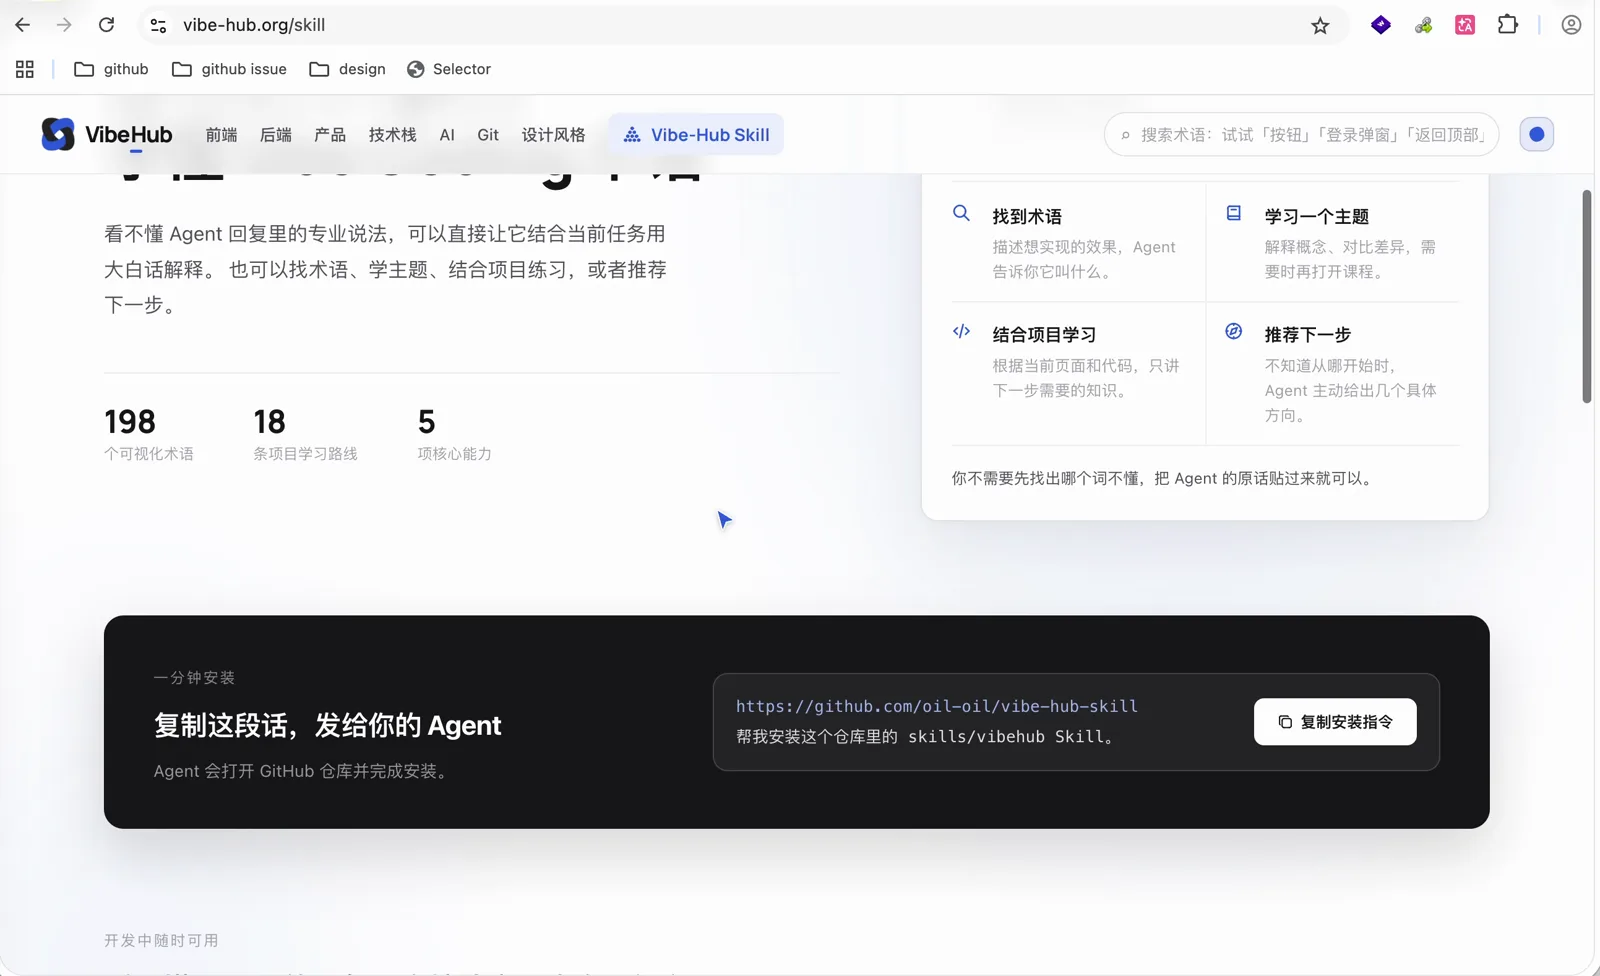Click the 开发中随时可用 label
This screenshot has height=976, width=1600.
point(161,940)
